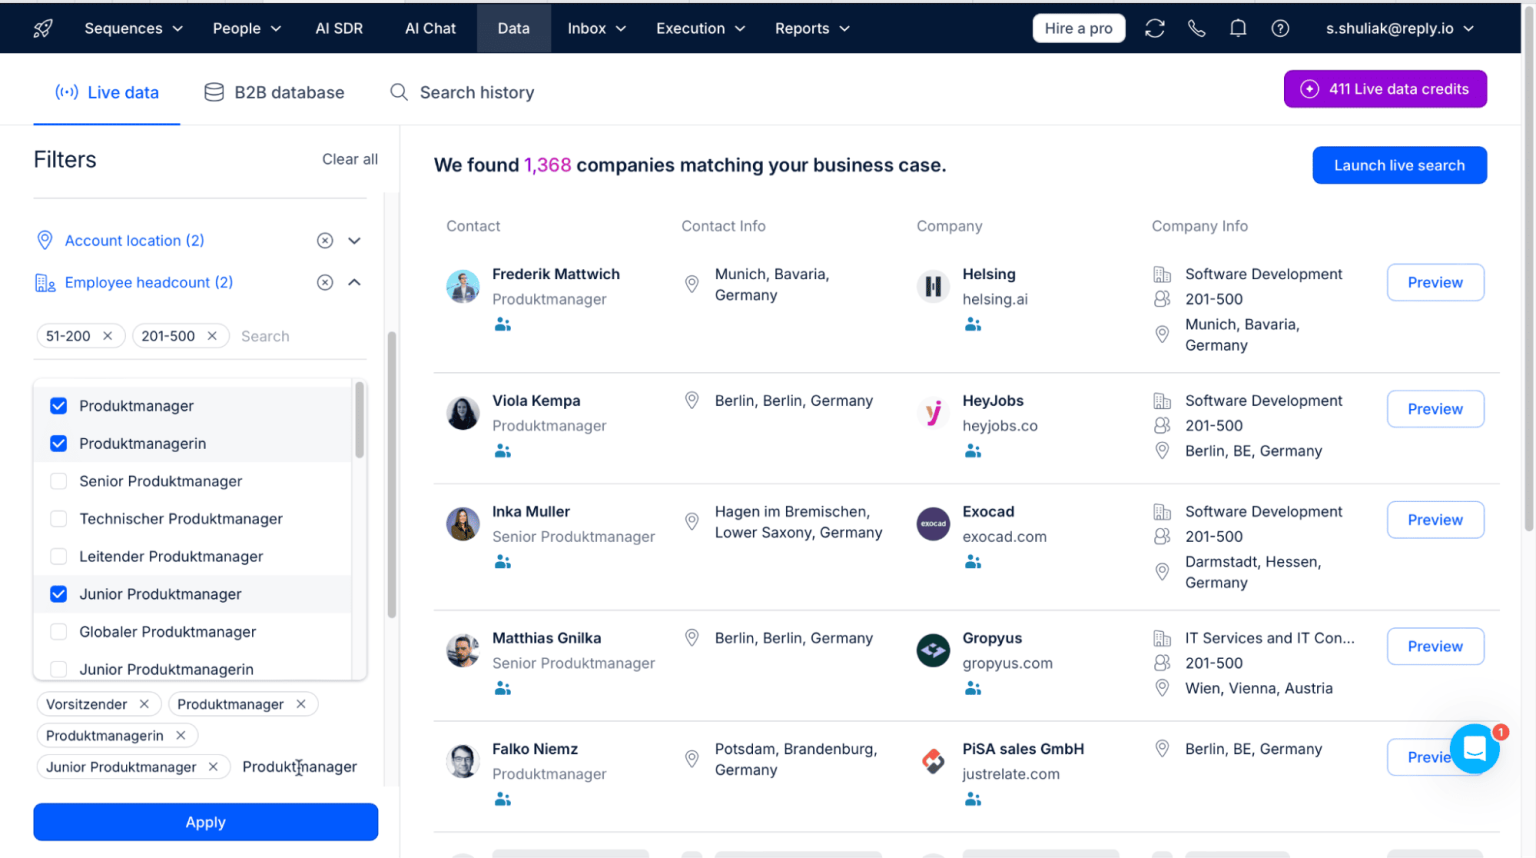Clear the Account location filter
Viewport: 1536px width, 858px height.
[x=325, y=240]
